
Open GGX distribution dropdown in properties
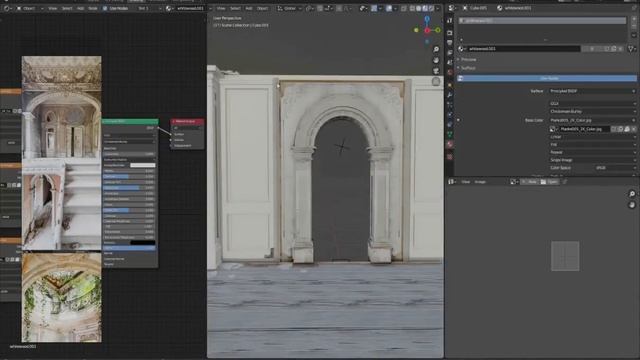pos(593,104)
